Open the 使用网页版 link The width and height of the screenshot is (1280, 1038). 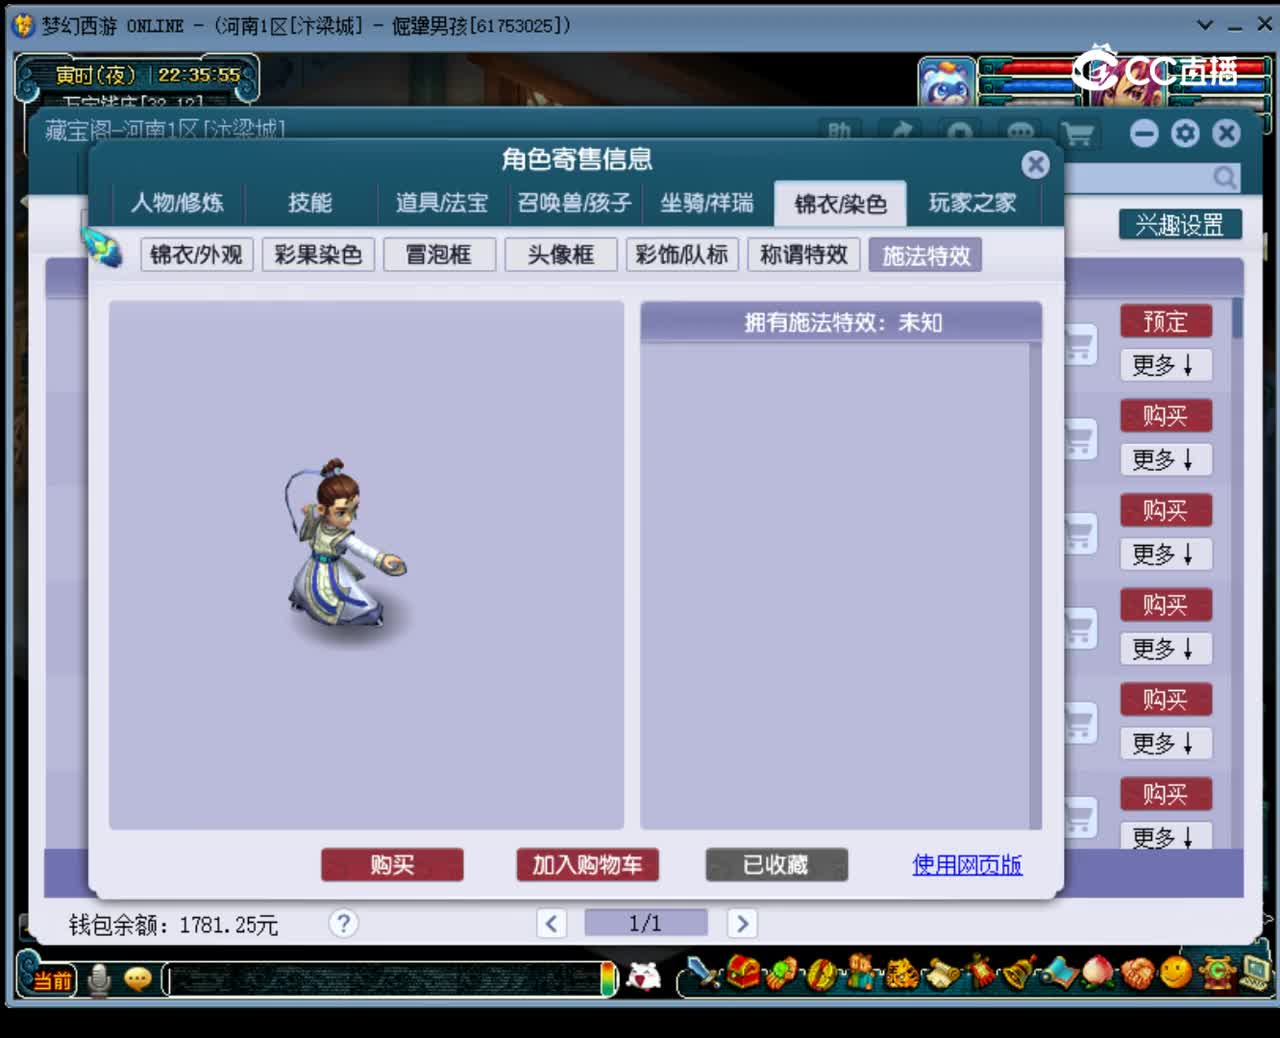point(967,865)
